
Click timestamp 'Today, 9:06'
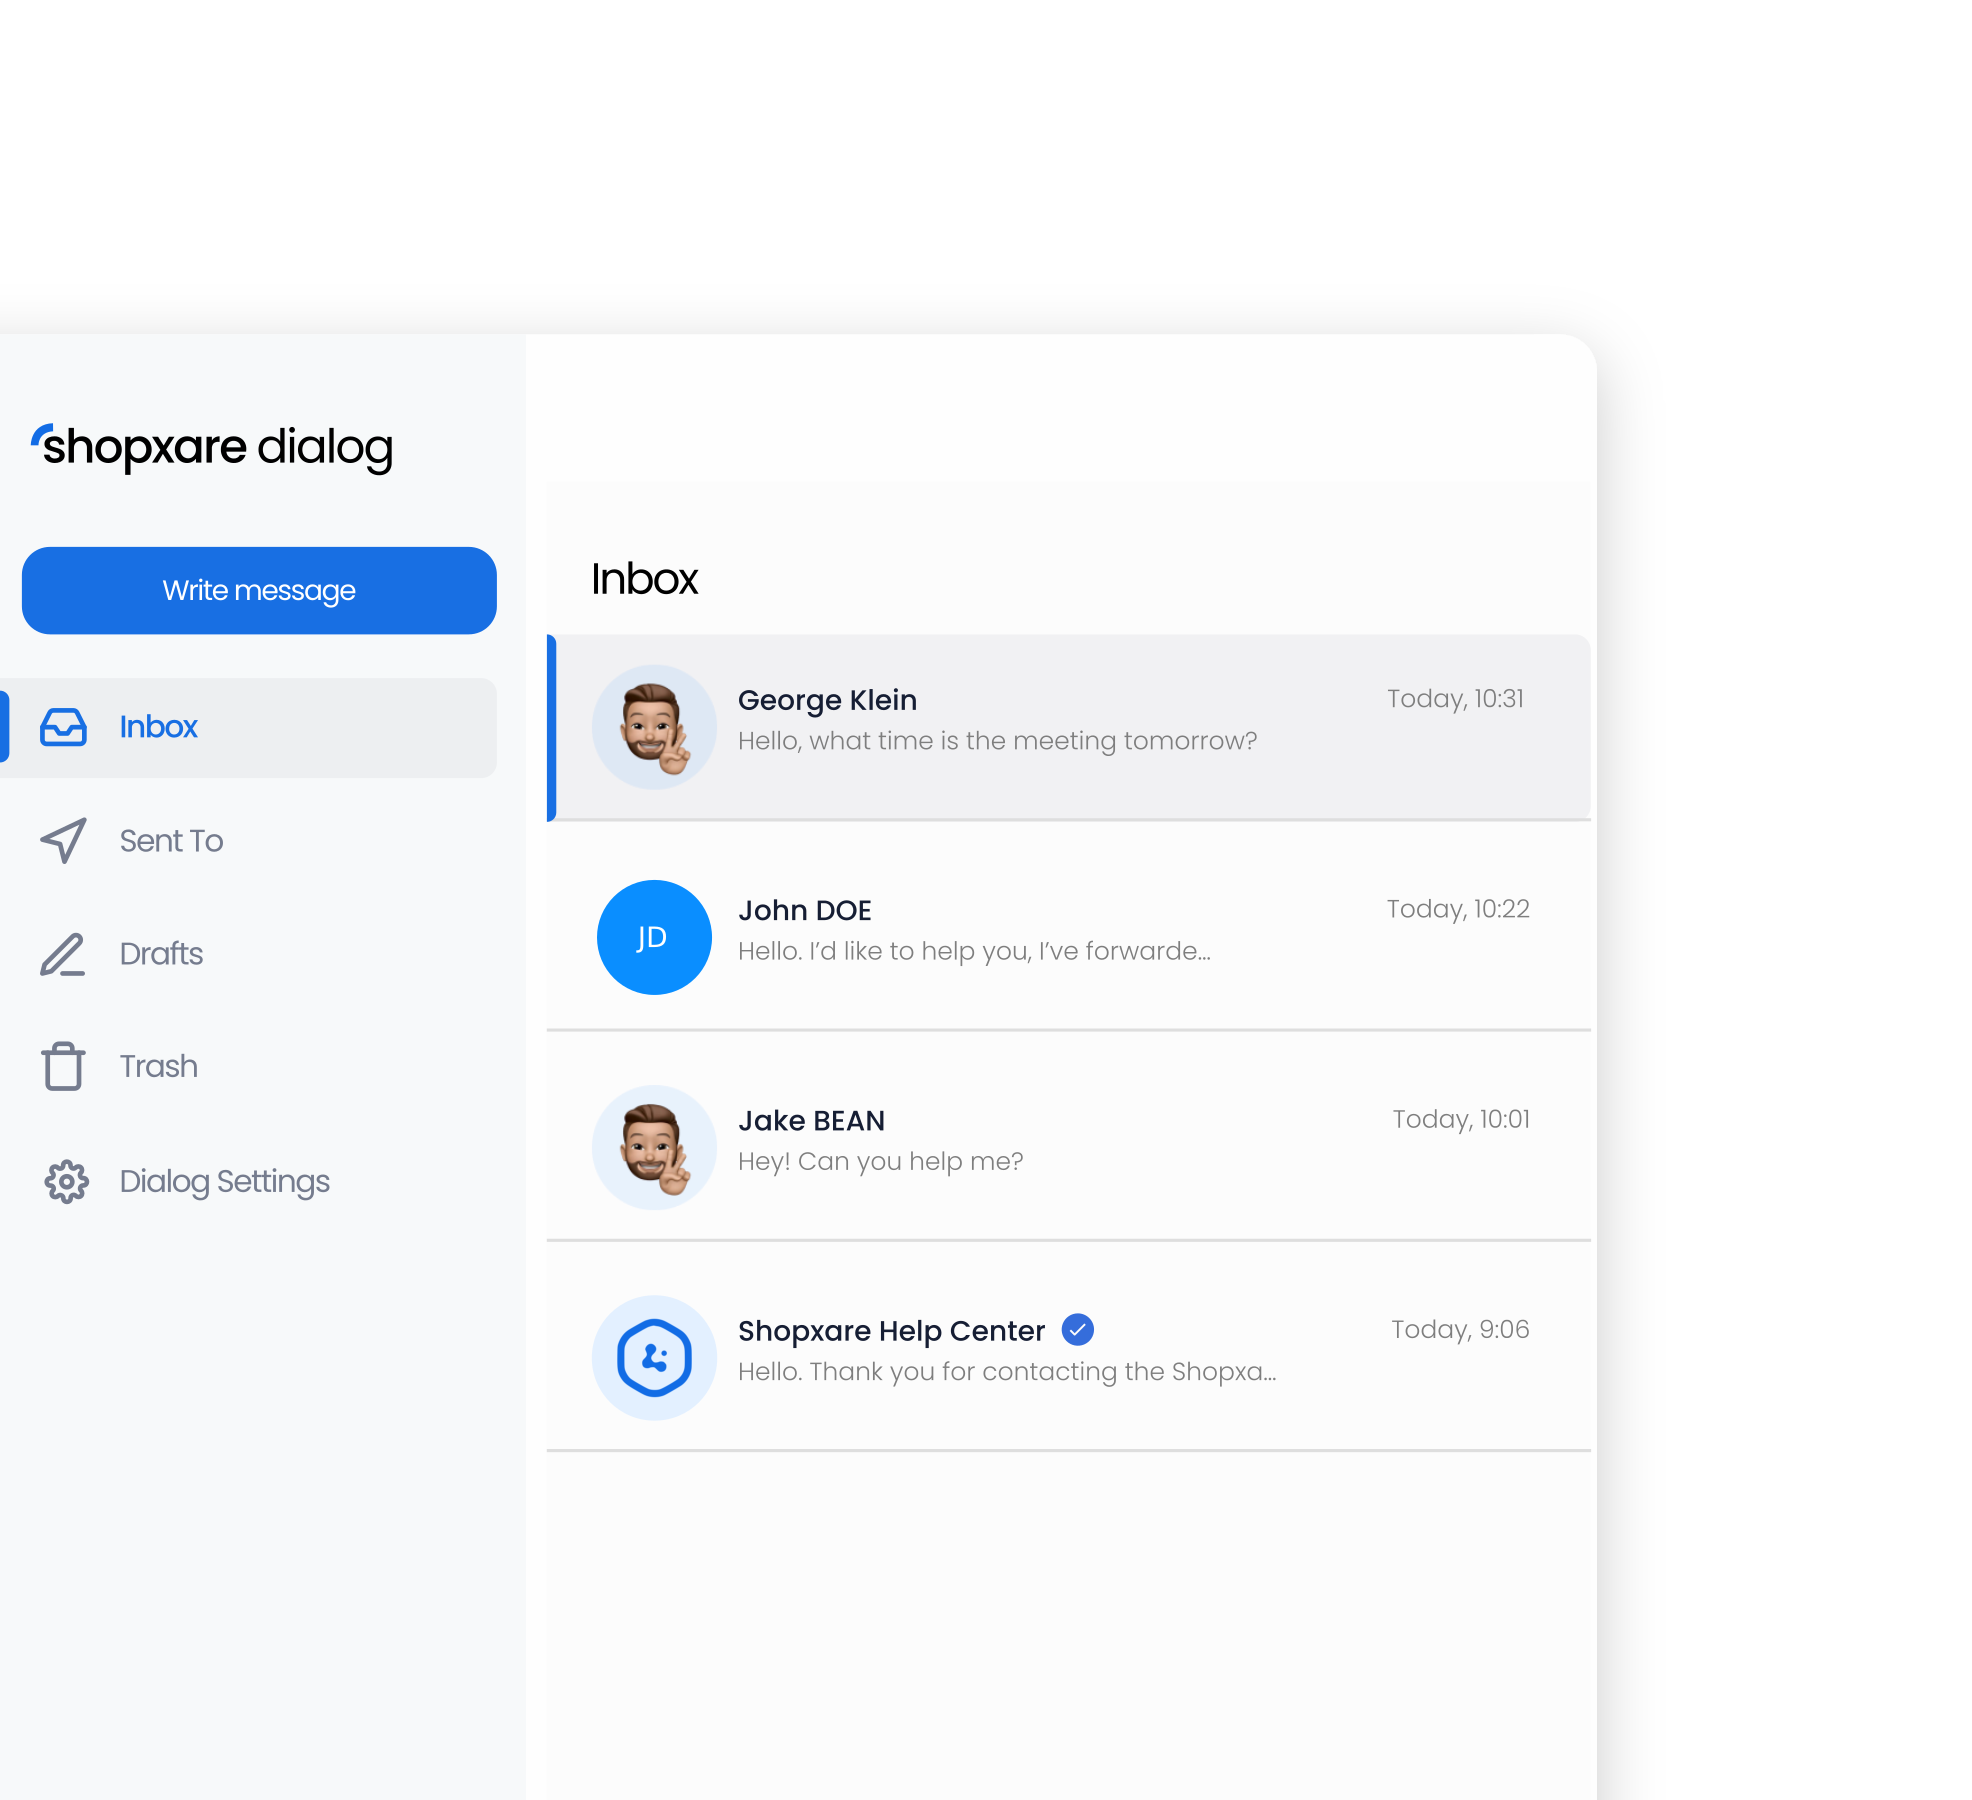[1460, 1329]
